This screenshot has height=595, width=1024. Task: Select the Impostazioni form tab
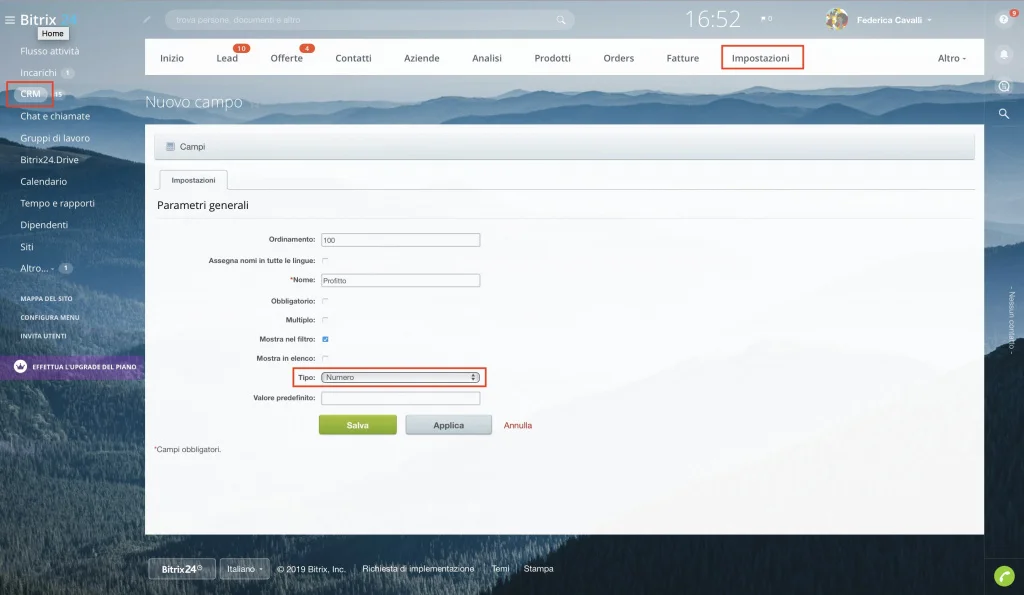click(x=193, y=180)
